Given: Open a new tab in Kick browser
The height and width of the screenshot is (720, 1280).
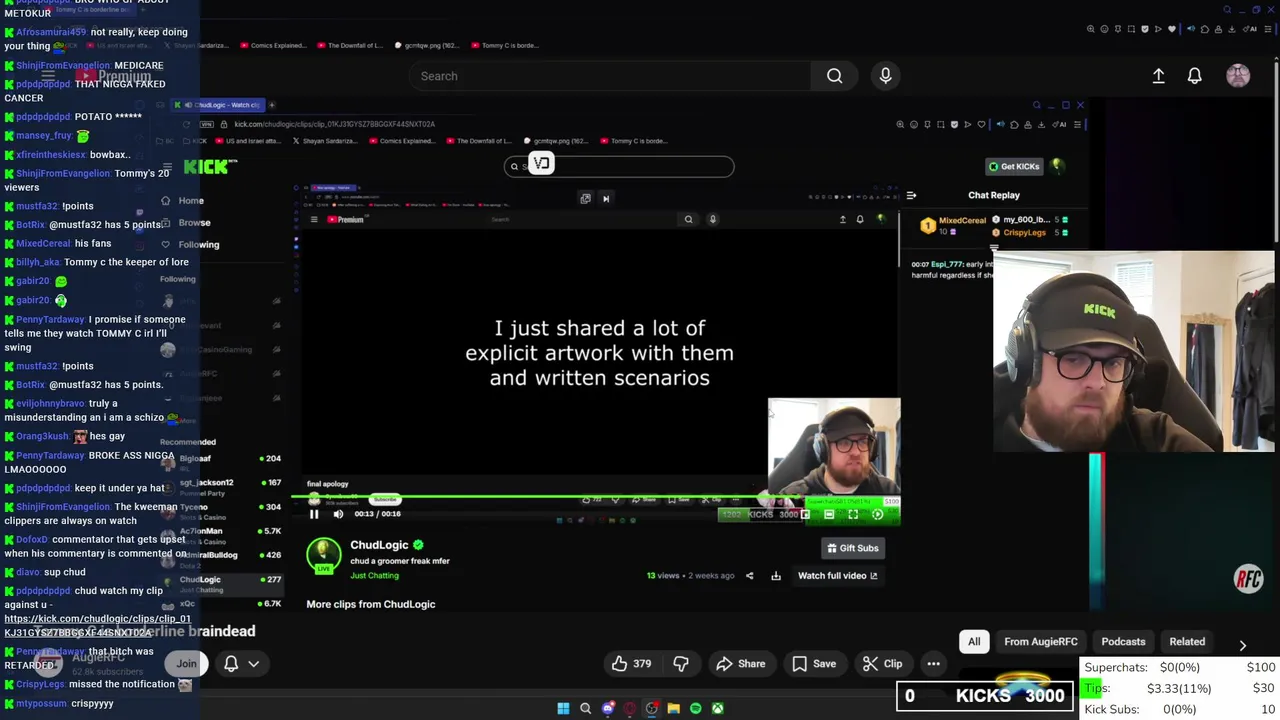Looking at the screenshot, I should [x=271, y=105].
